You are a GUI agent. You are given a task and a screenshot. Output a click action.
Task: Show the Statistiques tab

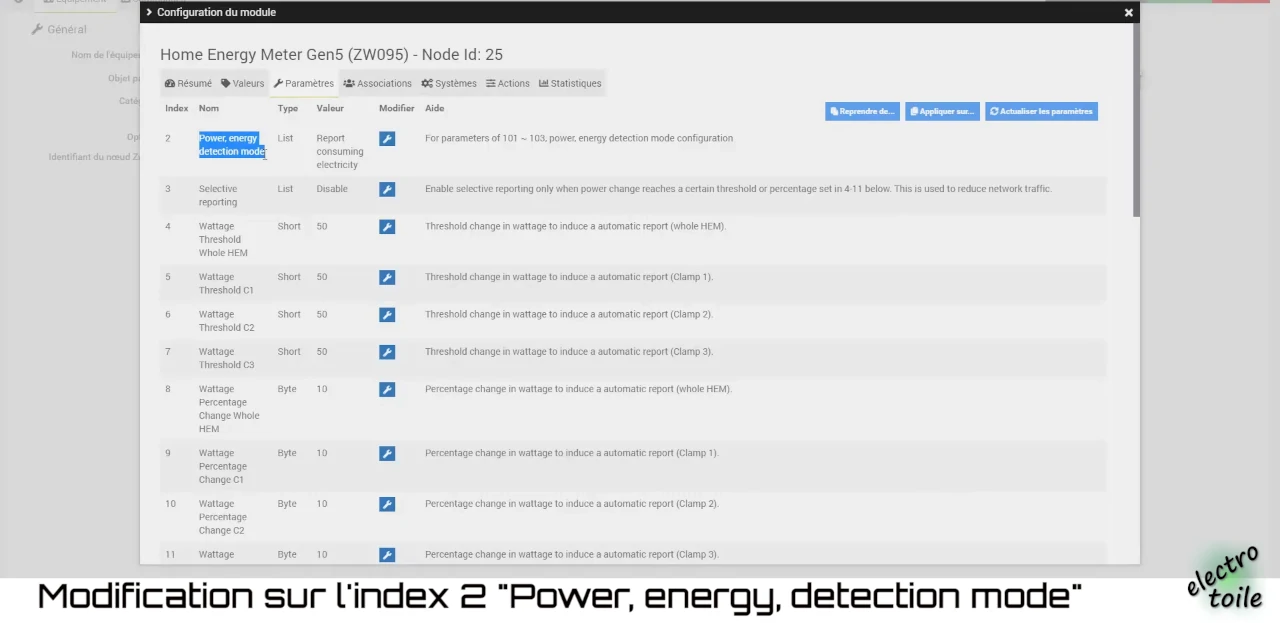tap(570, 83)
